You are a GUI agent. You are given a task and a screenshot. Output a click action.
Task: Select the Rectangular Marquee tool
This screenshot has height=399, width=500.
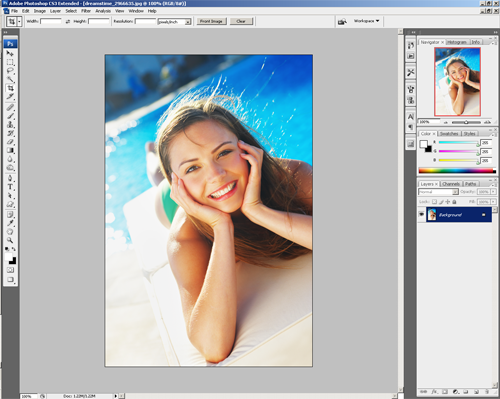(10, 62)
